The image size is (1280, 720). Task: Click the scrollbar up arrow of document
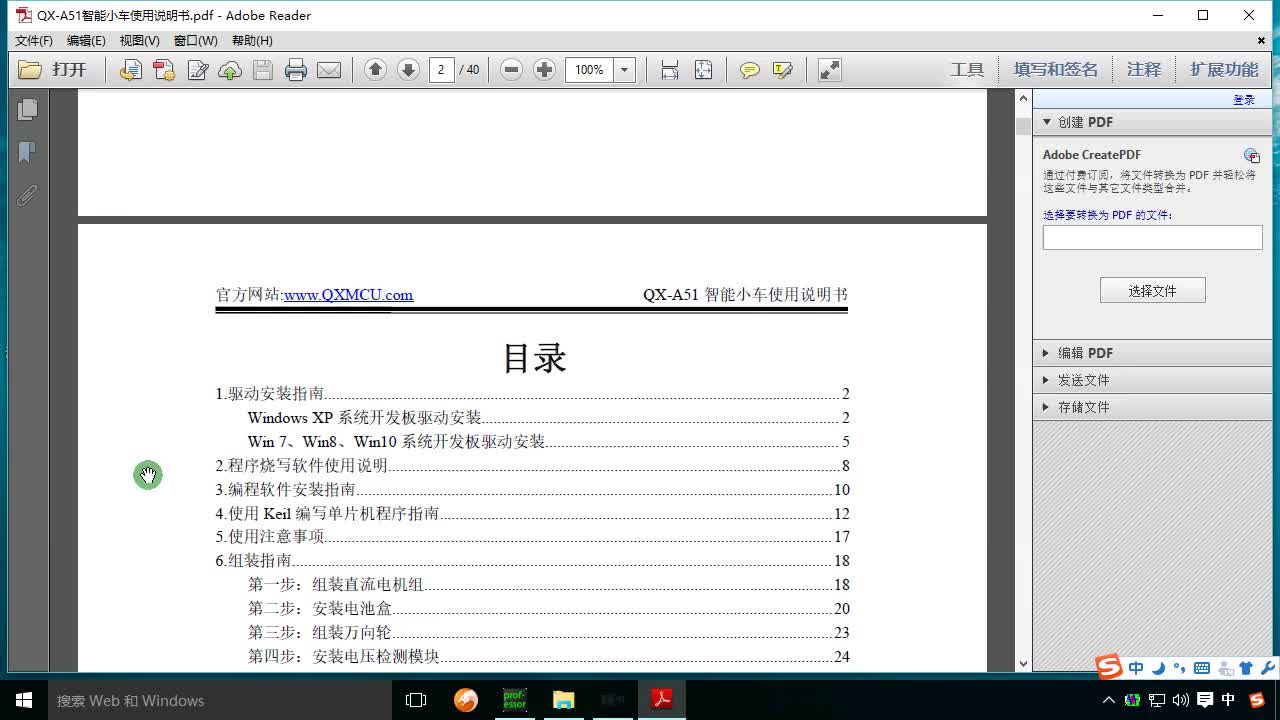tap(1023, 98)
